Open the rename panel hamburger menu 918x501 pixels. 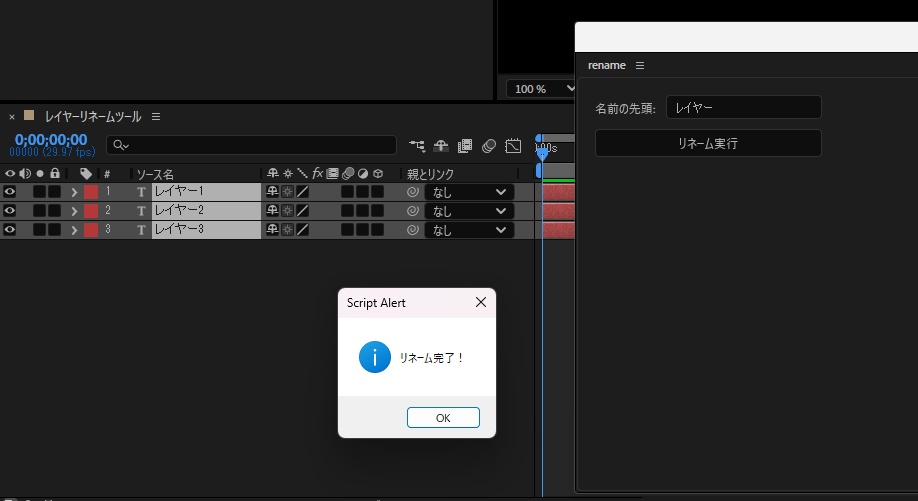[x=640, y=66]
